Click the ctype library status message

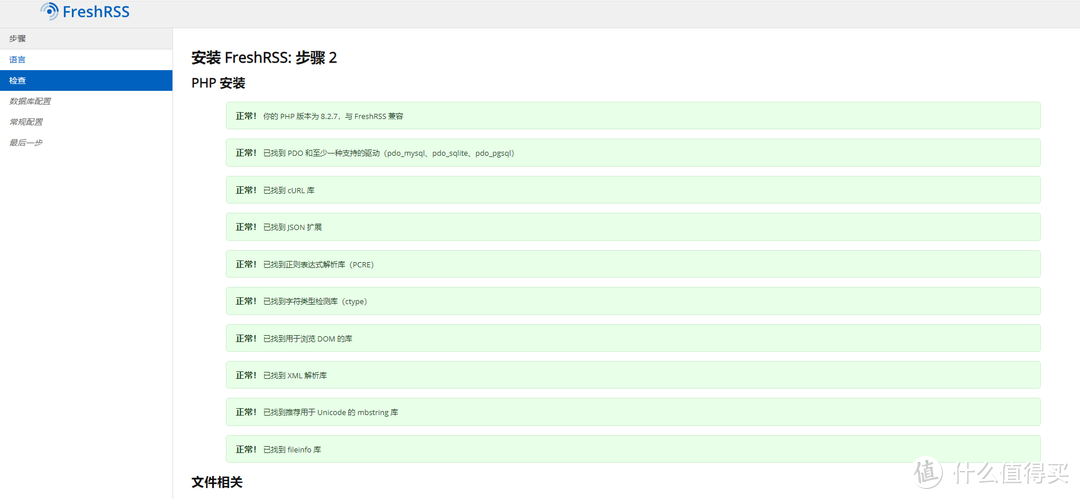pos(633,301)
